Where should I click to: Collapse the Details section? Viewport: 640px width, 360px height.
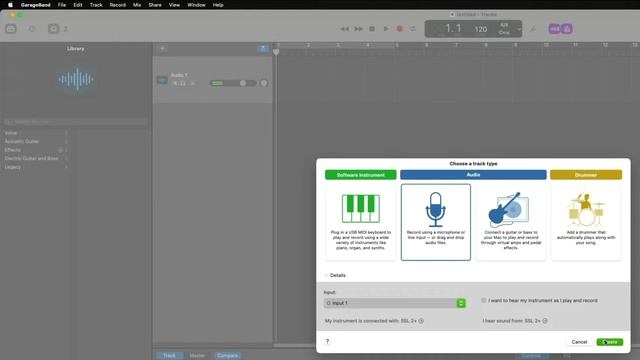click(x=326, y=275)
